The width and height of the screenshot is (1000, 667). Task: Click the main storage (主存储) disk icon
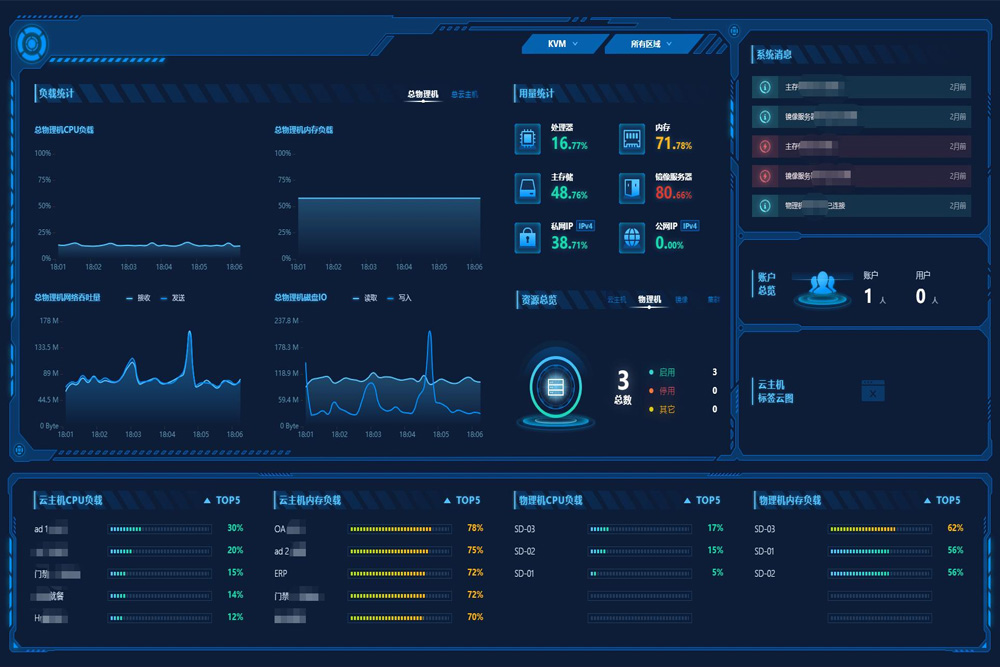point(527,187)
